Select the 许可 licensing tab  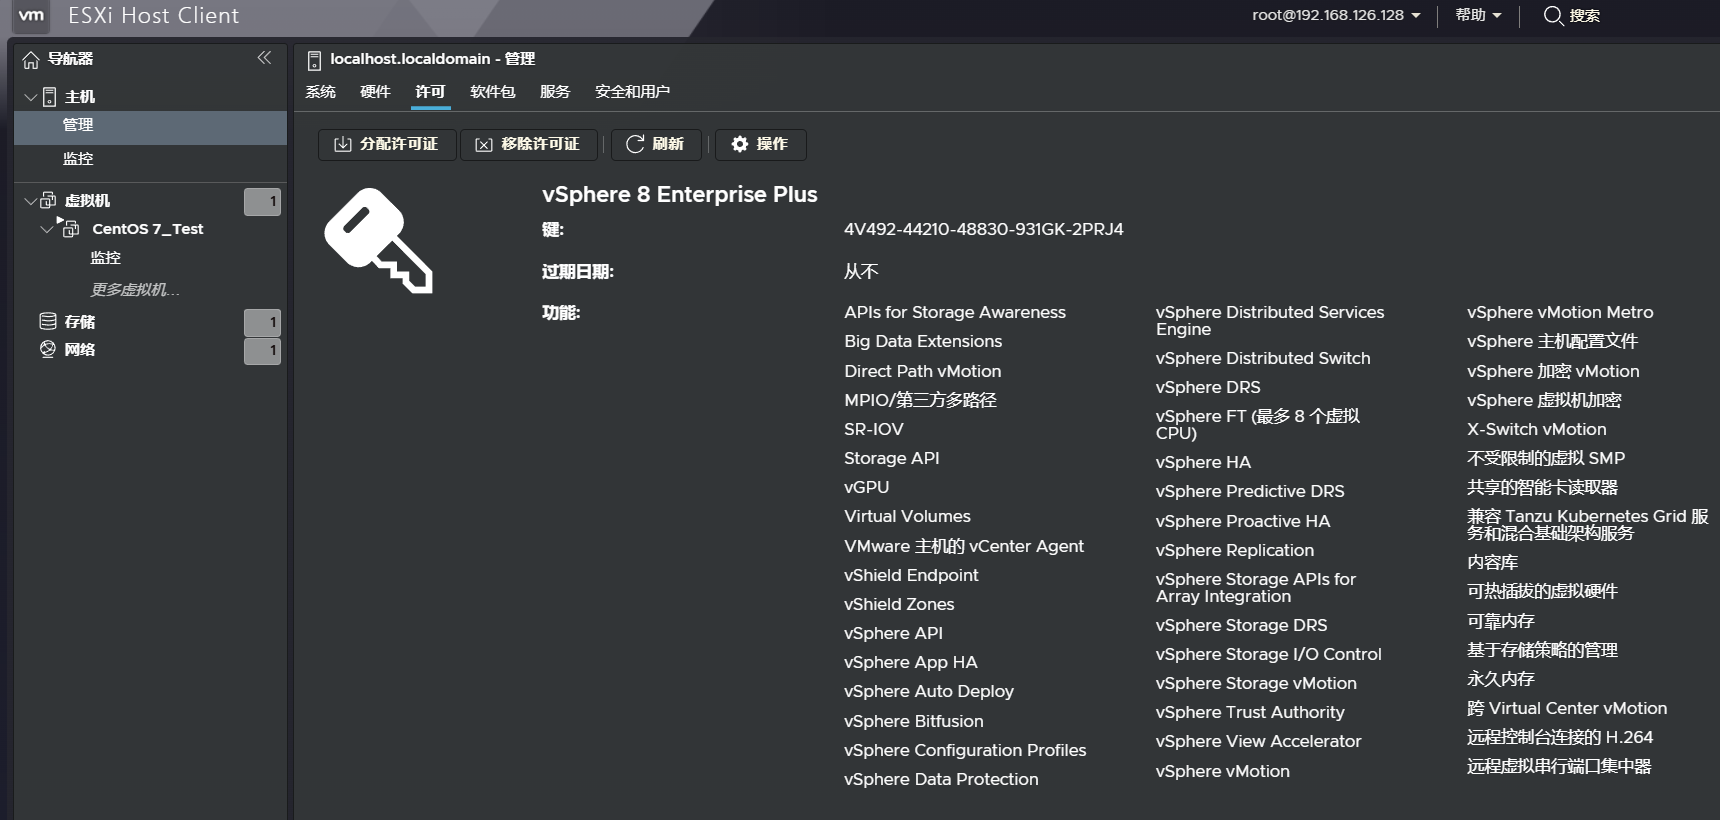430,92
